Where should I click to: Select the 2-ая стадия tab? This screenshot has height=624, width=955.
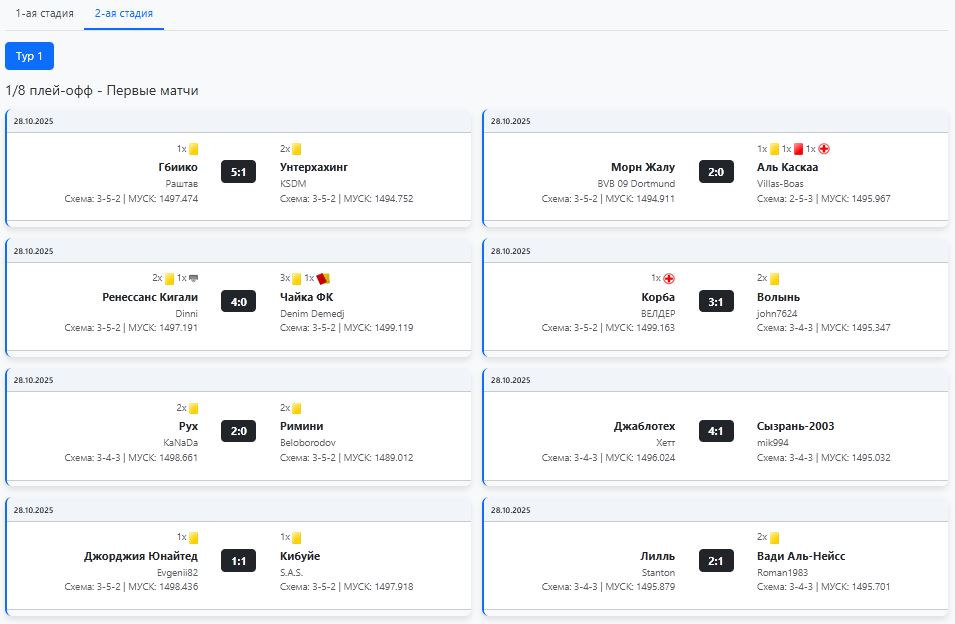click(x=124, y=14)
